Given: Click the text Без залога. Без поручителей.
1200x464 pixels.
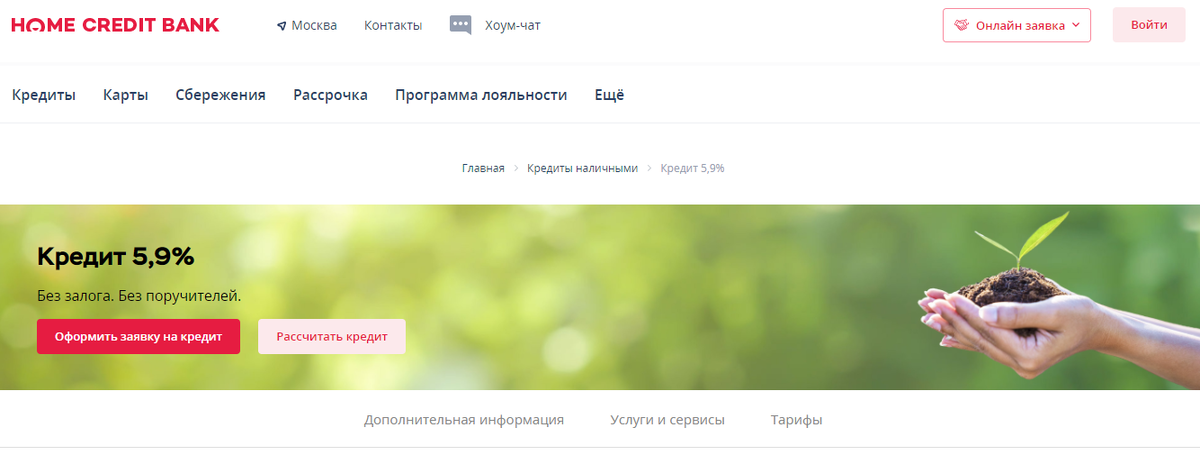Looking at the screenshot, I should pos(139,296).
